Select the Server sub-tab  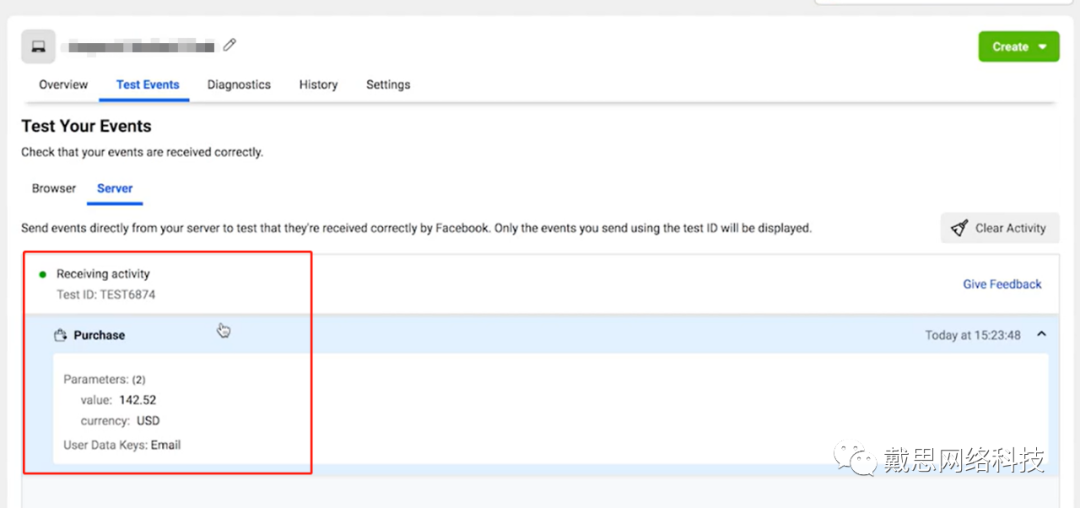click(115, 188)
